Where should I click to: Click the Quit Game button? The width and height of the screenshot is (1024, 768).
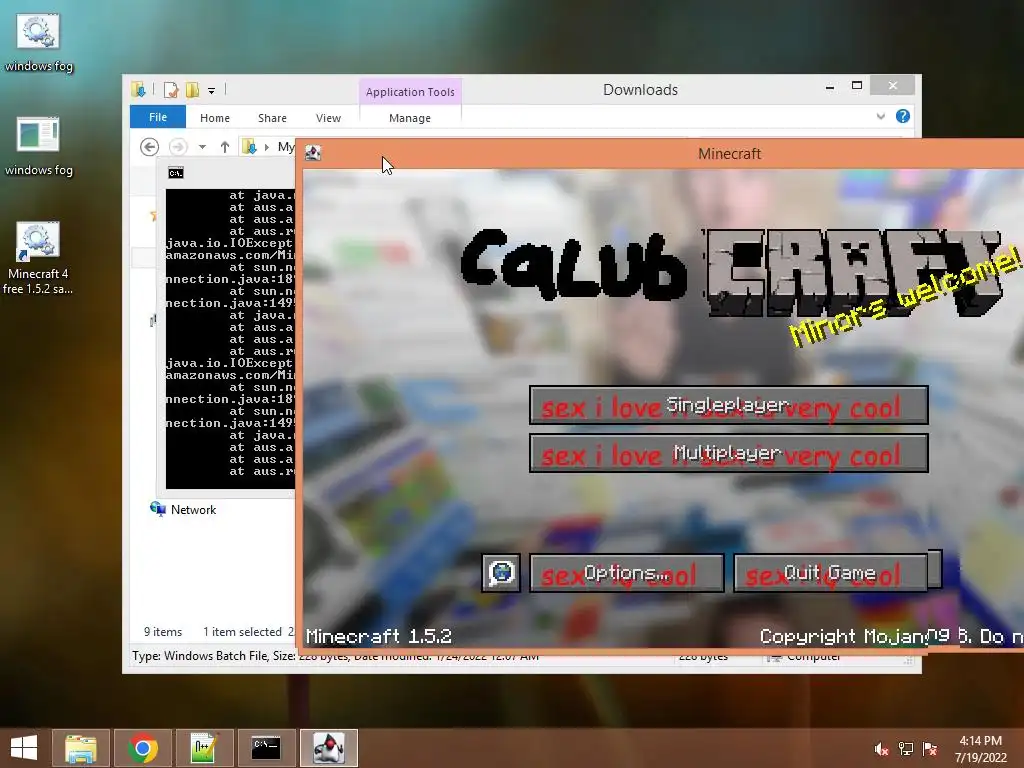[830, 573]
